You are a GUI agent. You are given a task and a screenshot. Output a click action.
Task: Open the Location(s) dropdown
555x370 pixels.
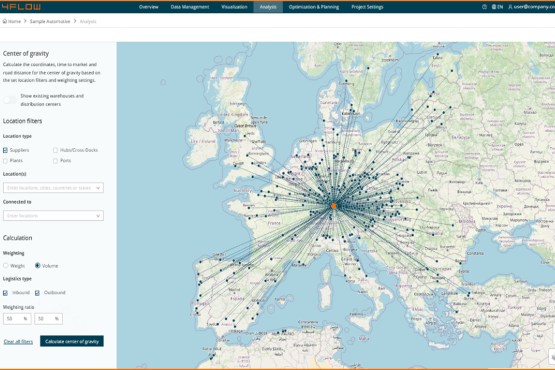(x=53, y=188)
